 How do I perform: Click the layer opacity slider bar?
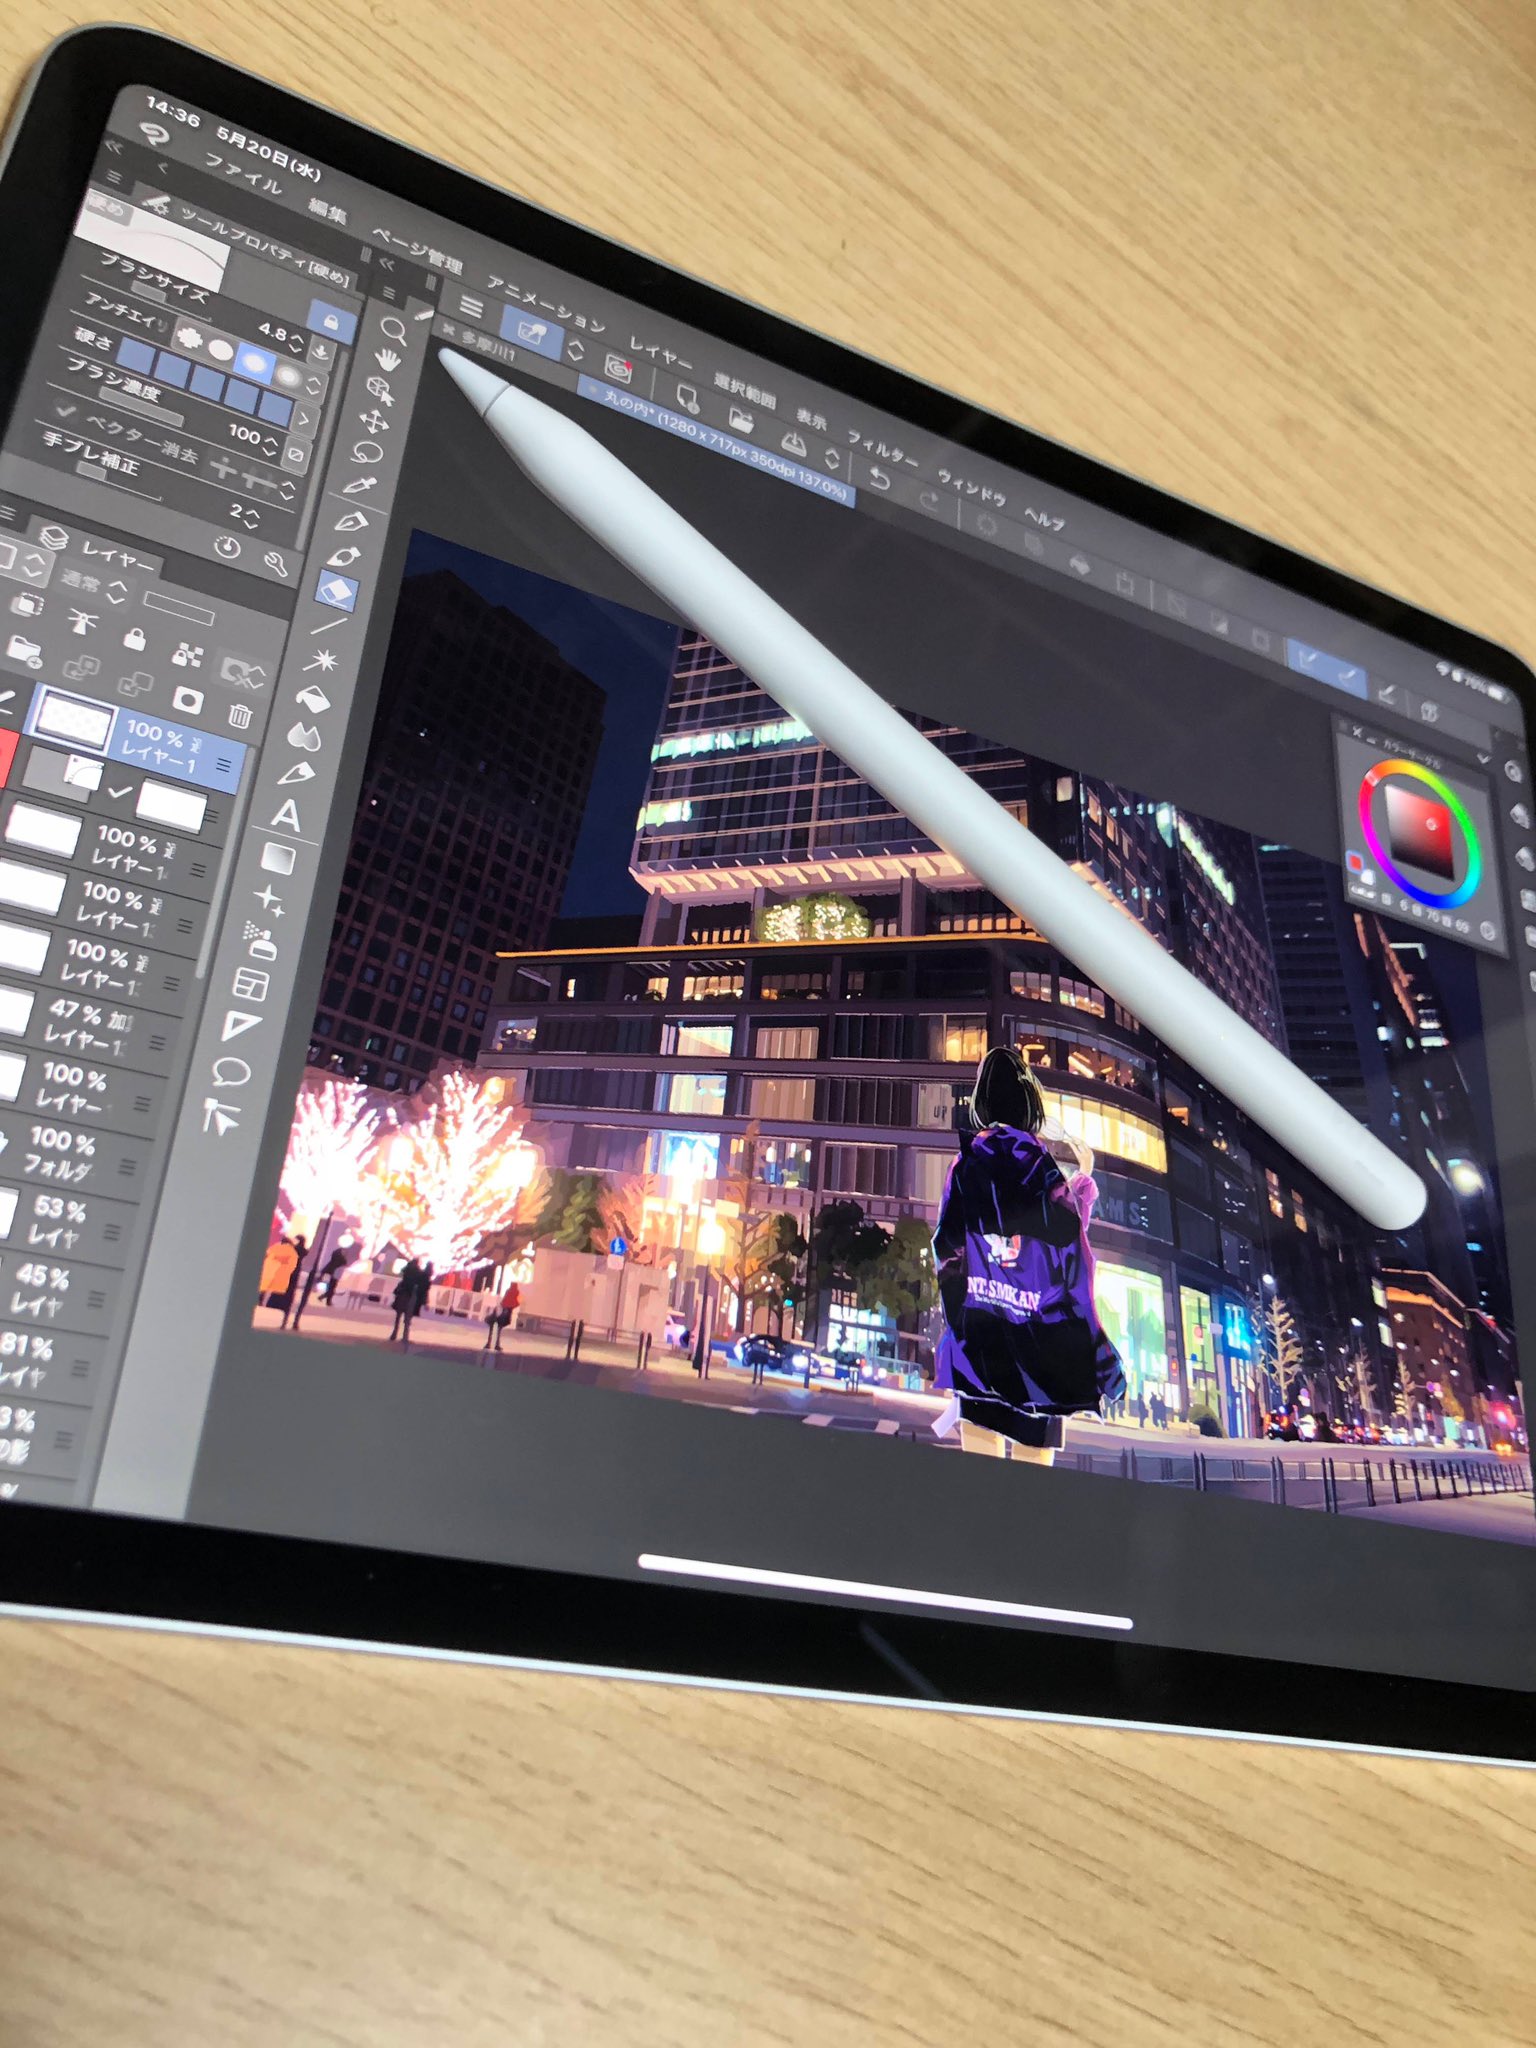[178, 608]
